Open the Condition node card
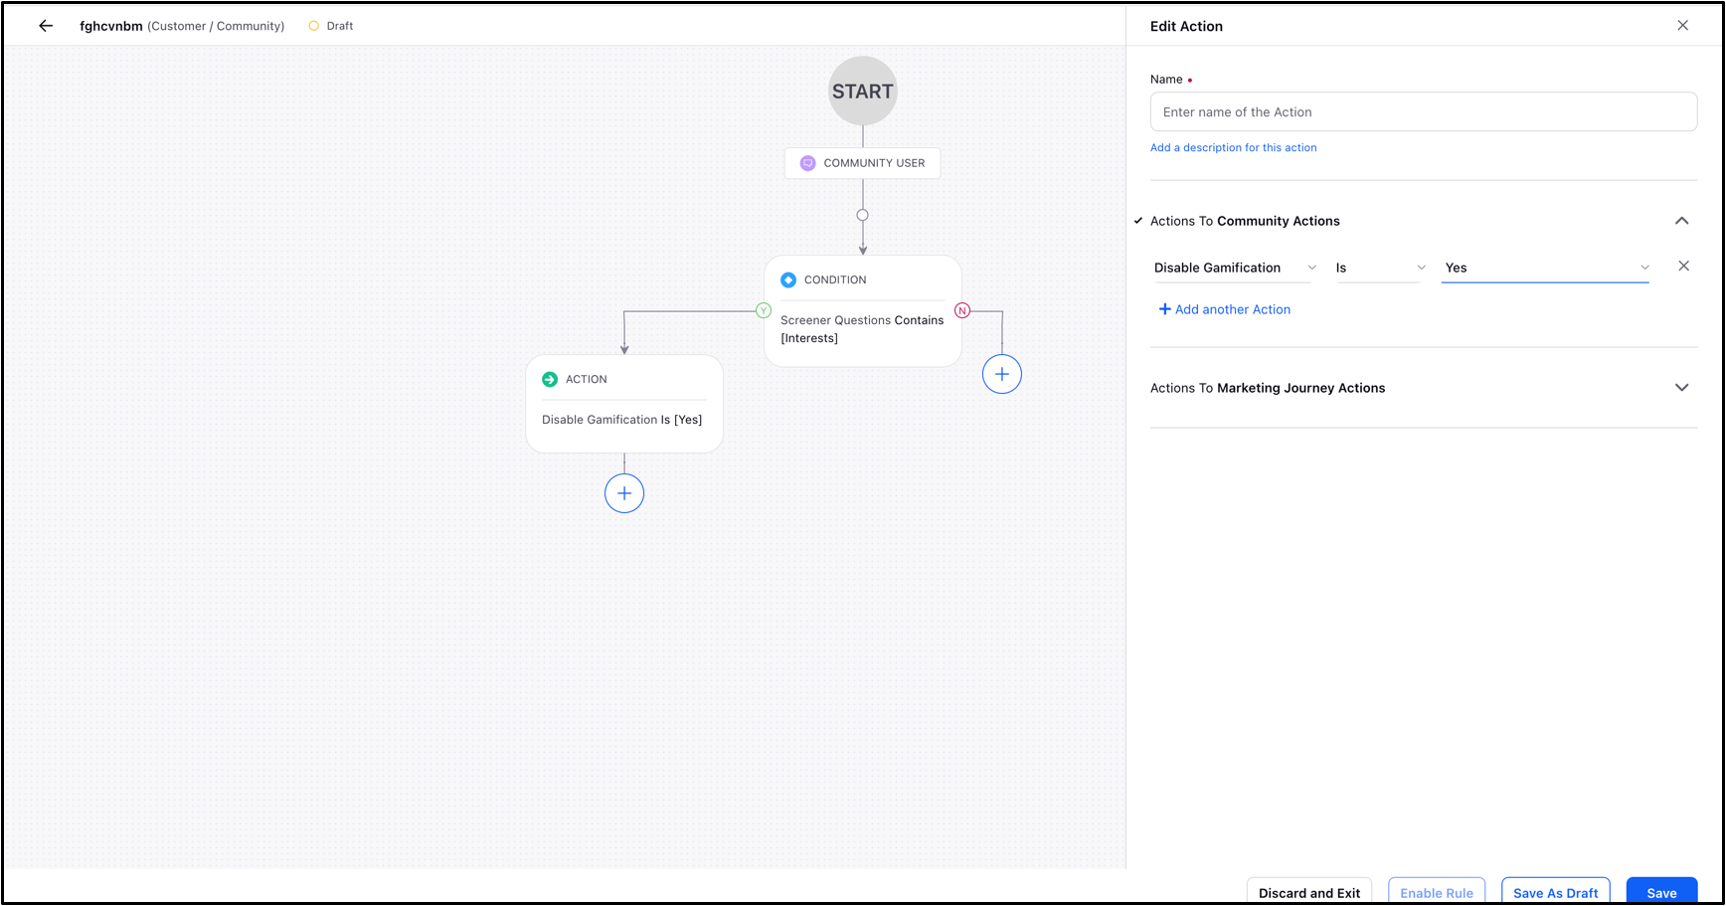The height and width of the screenshot is (906, 1726). (862, 311)
